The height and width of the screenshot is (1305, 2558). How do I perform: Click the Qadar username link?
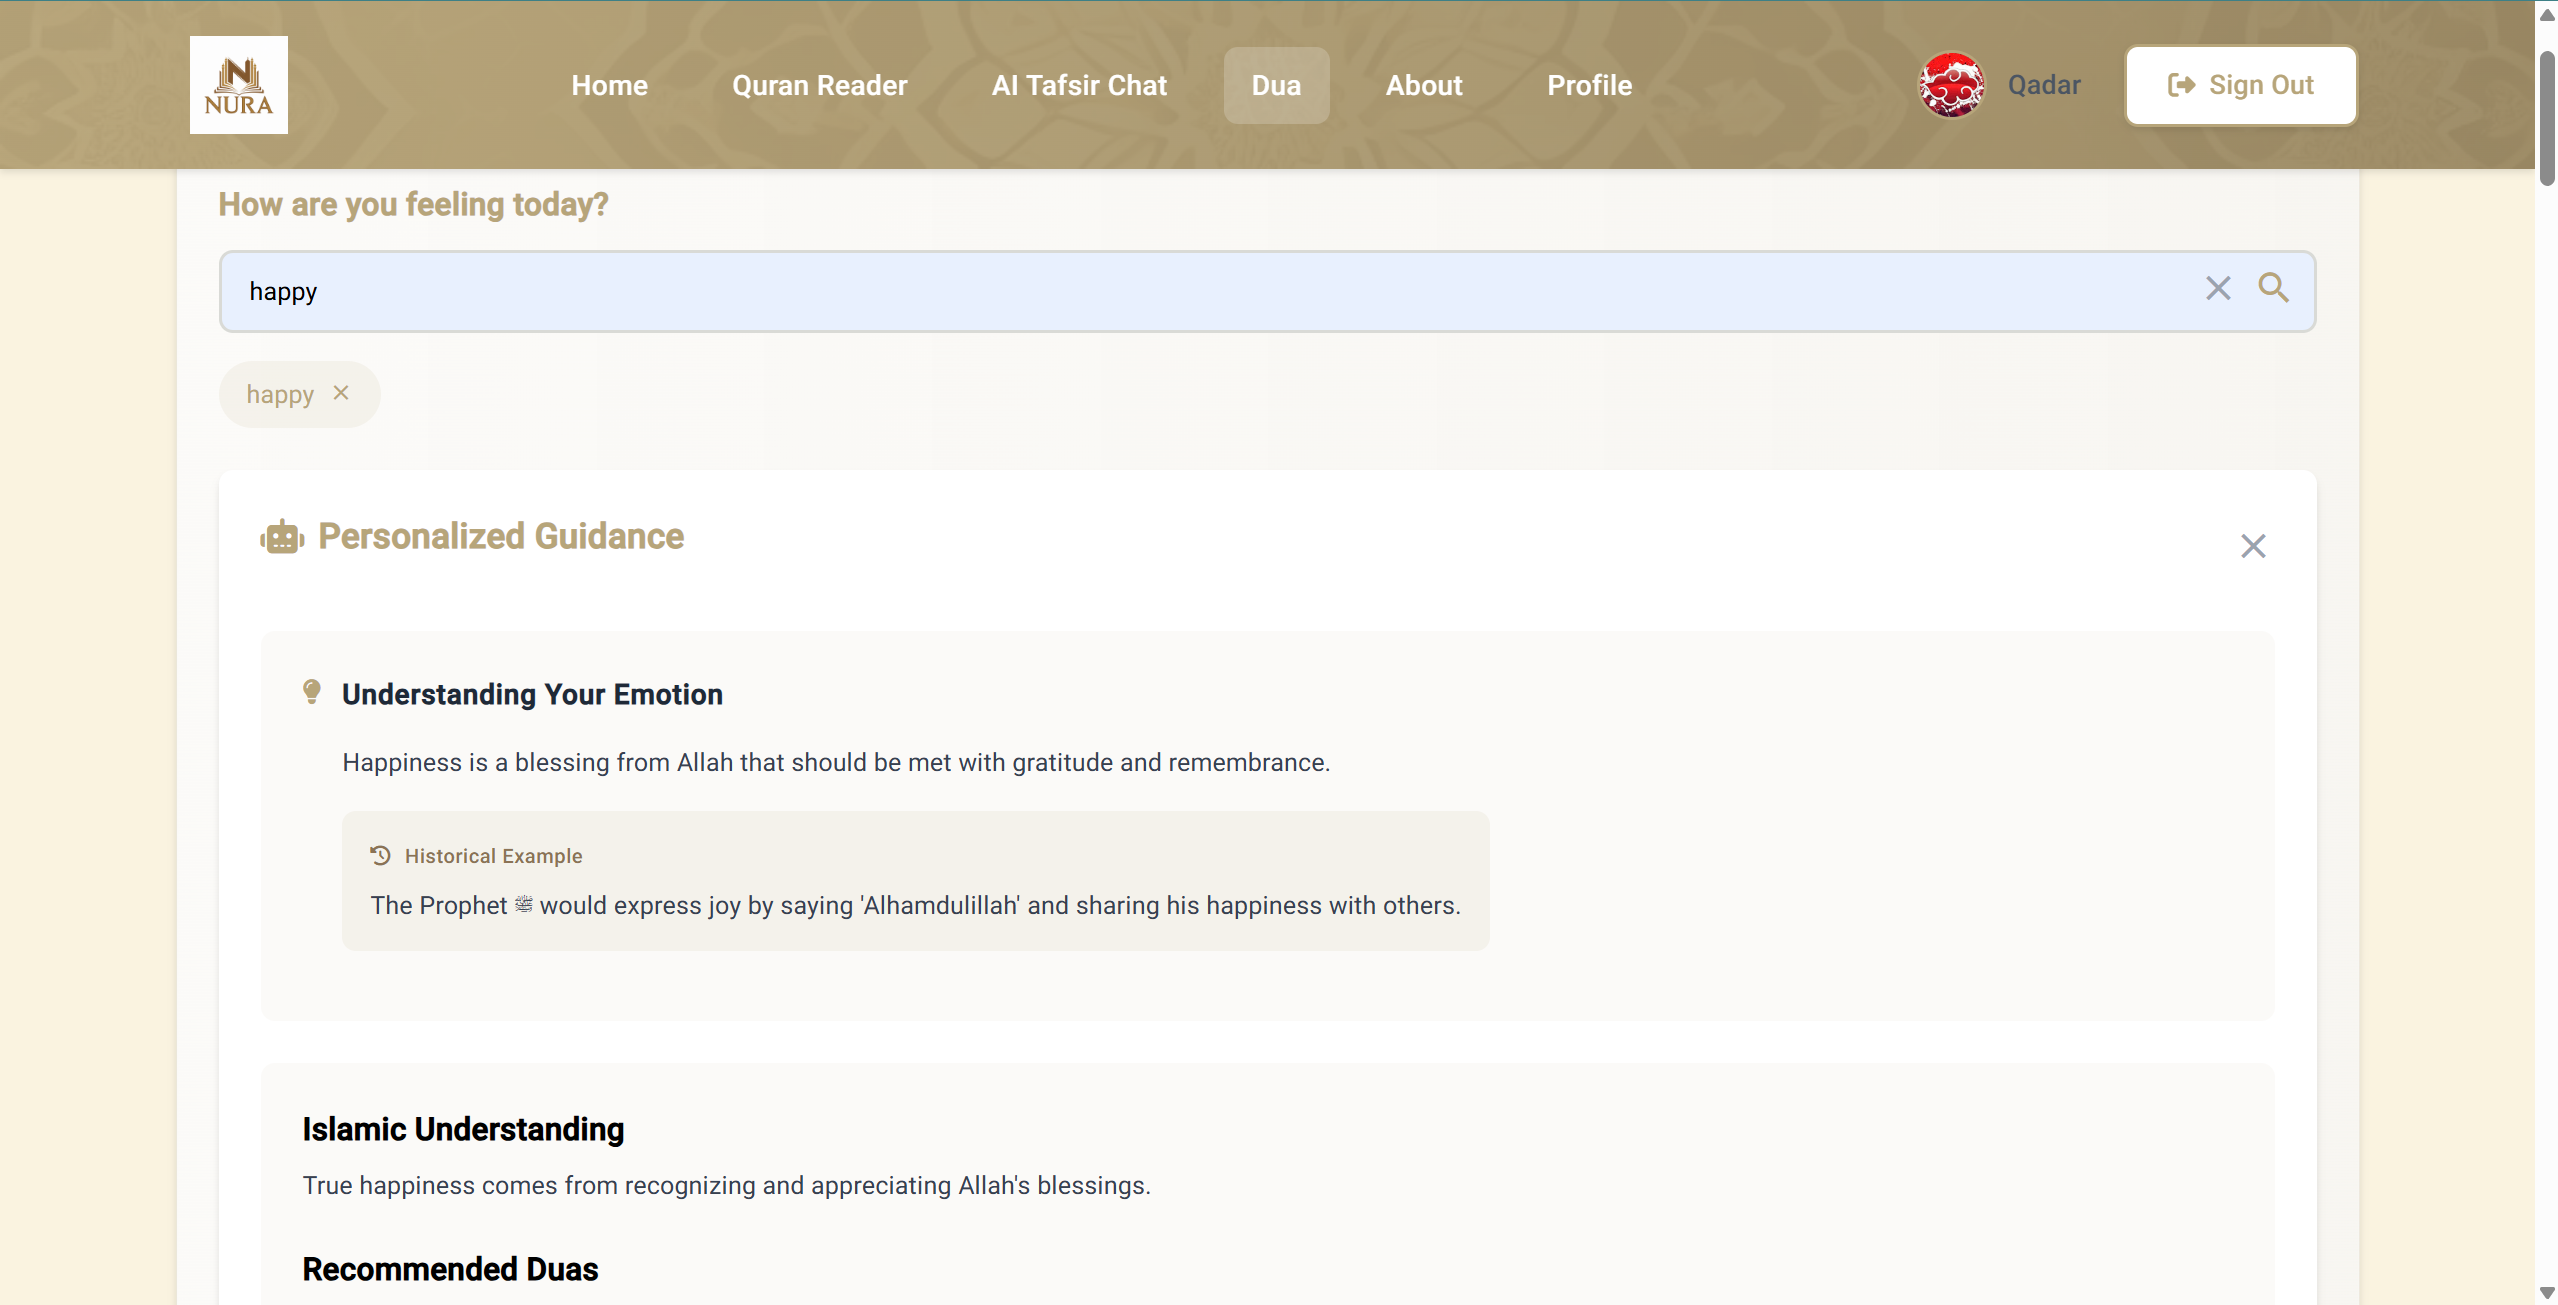pos(2044,85)
